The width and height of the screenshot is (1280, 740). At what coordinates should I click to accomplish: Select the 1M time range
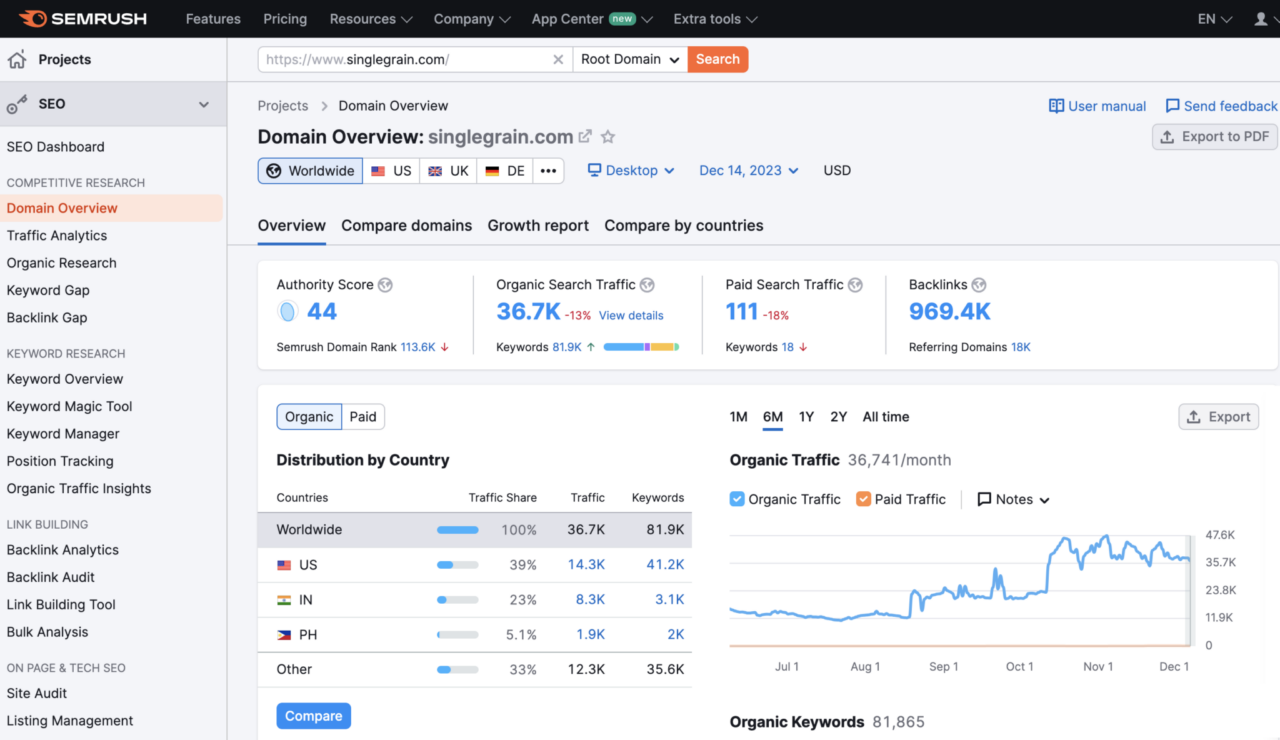coord(739,417)
